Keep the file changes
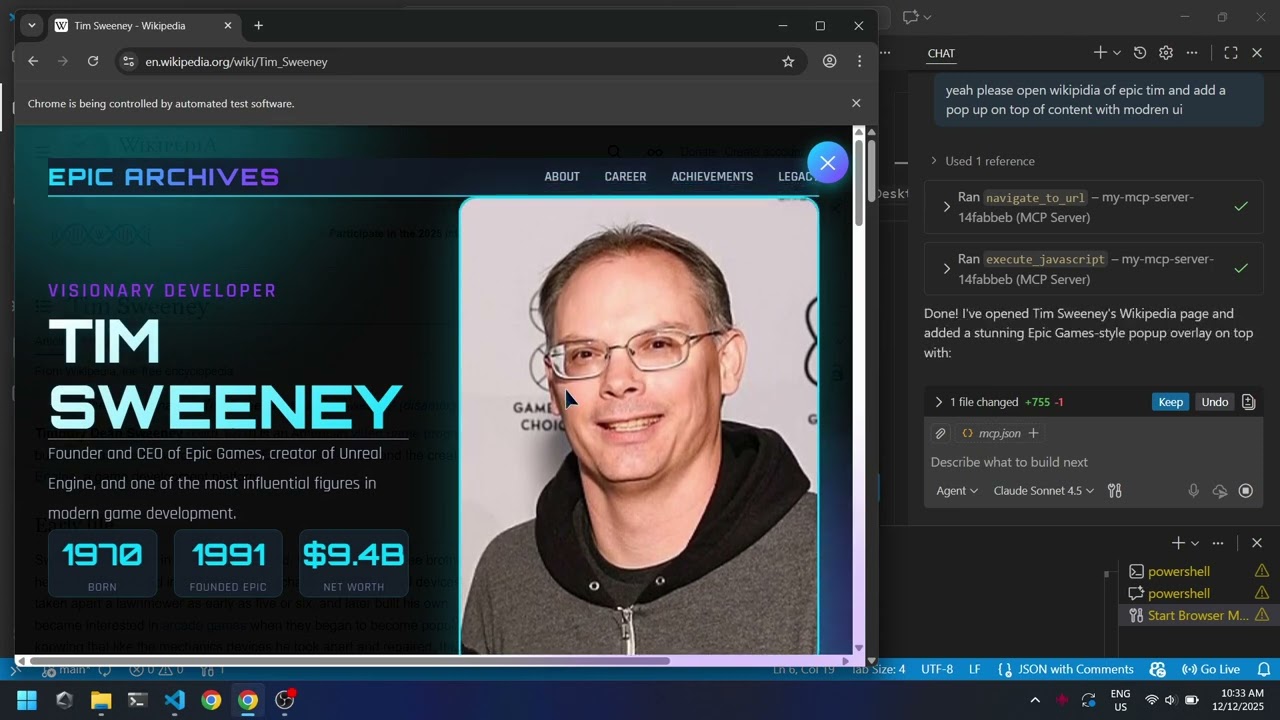Viewport: 1280px width, 720px height. [x=1170, y=402]
